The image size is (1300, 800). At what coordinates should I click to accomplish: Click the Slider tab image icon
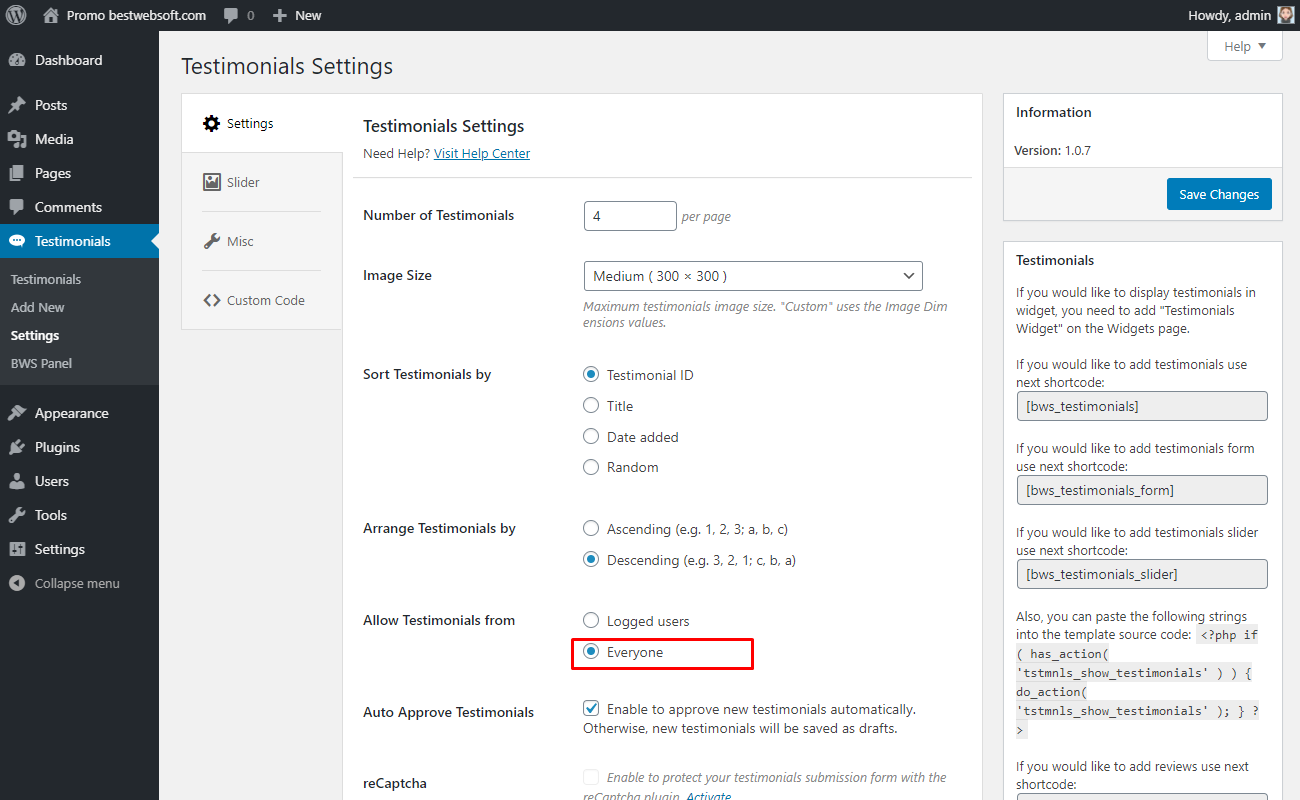(211, 182)
